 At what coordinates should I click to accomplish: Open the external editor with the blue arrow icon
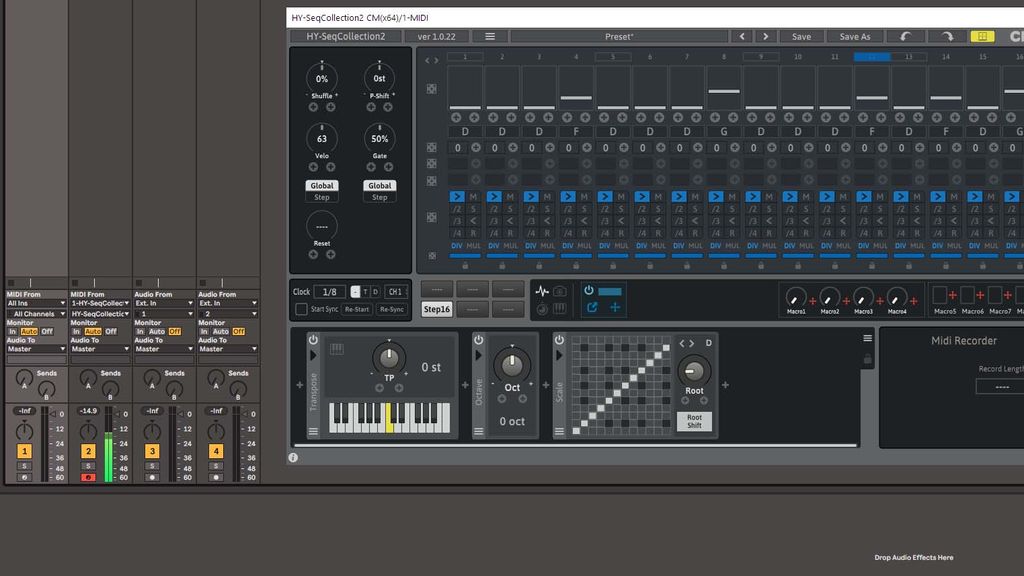pyautogui.click(x=591, y=309)
